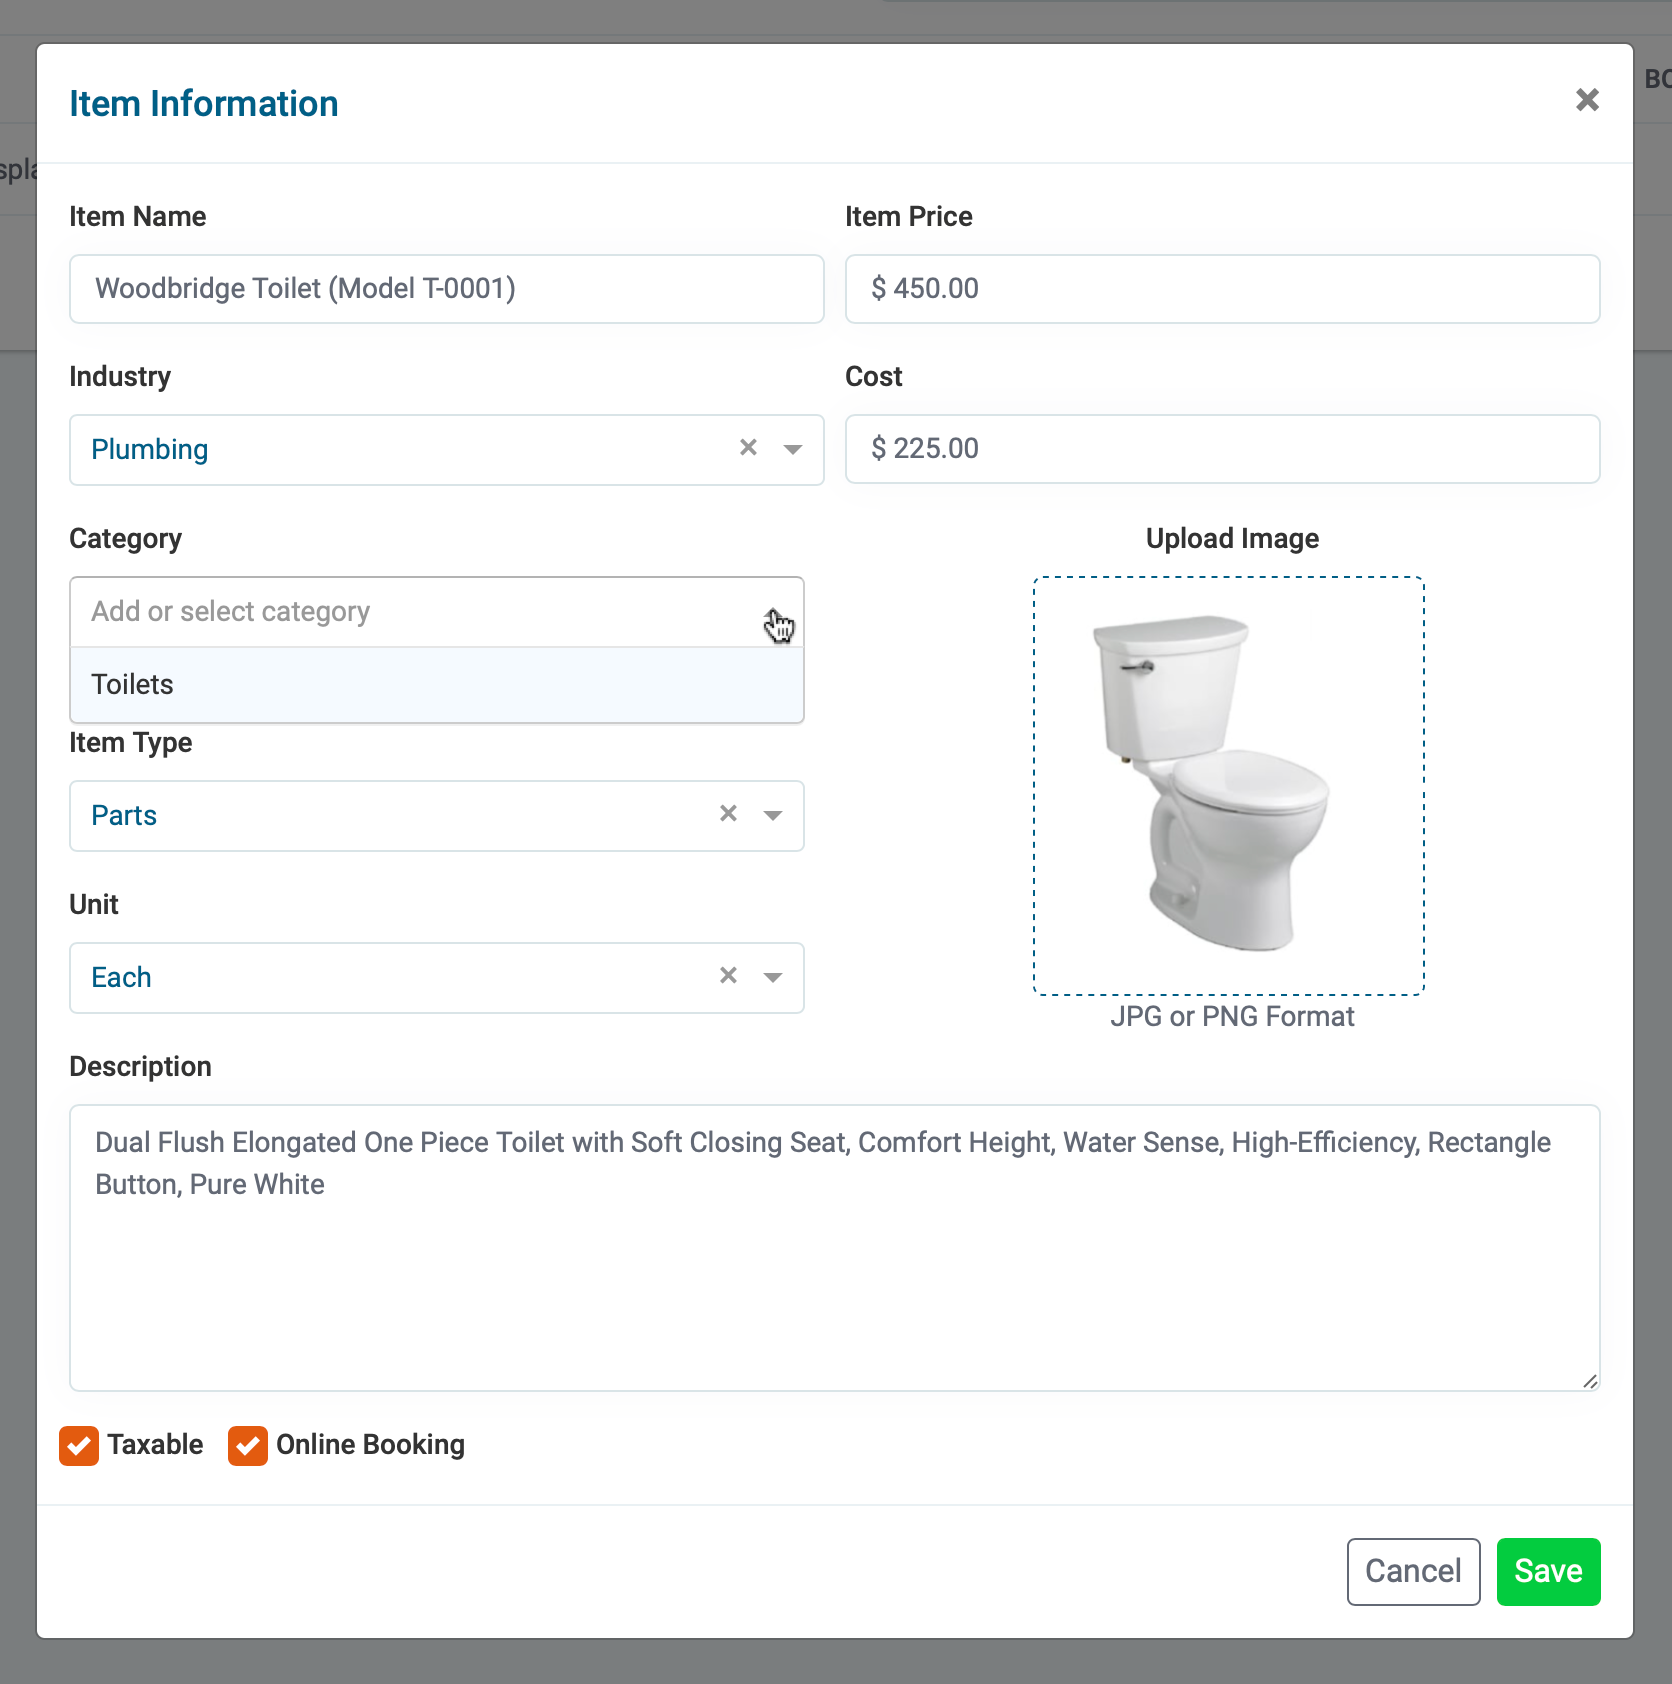Close the Item Information dialog
The width and height of the screenshot is (1672, 1684).
tap(1587, 100)
